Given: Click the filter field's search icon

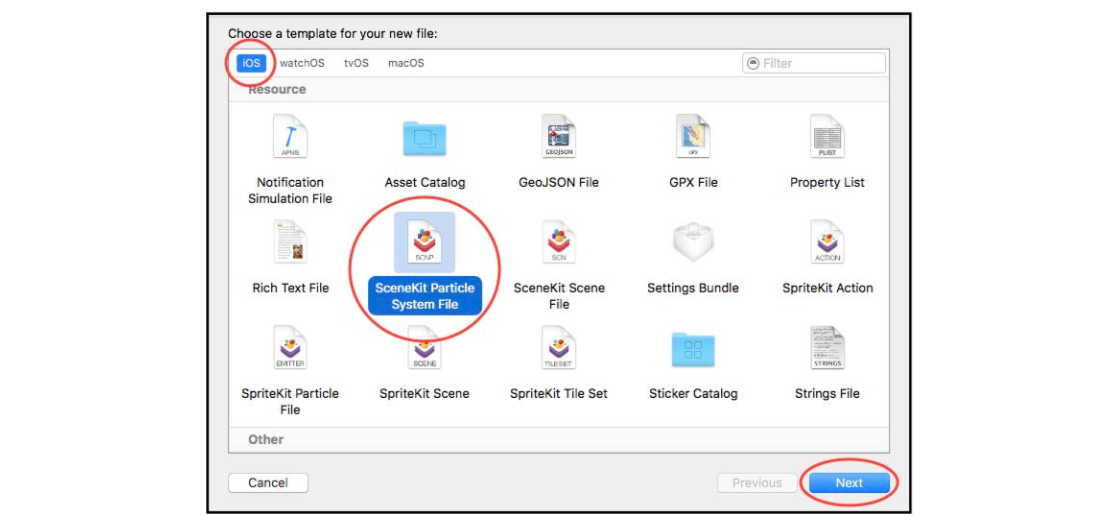Looking at the screenshot, I should [x=753, y=63].
